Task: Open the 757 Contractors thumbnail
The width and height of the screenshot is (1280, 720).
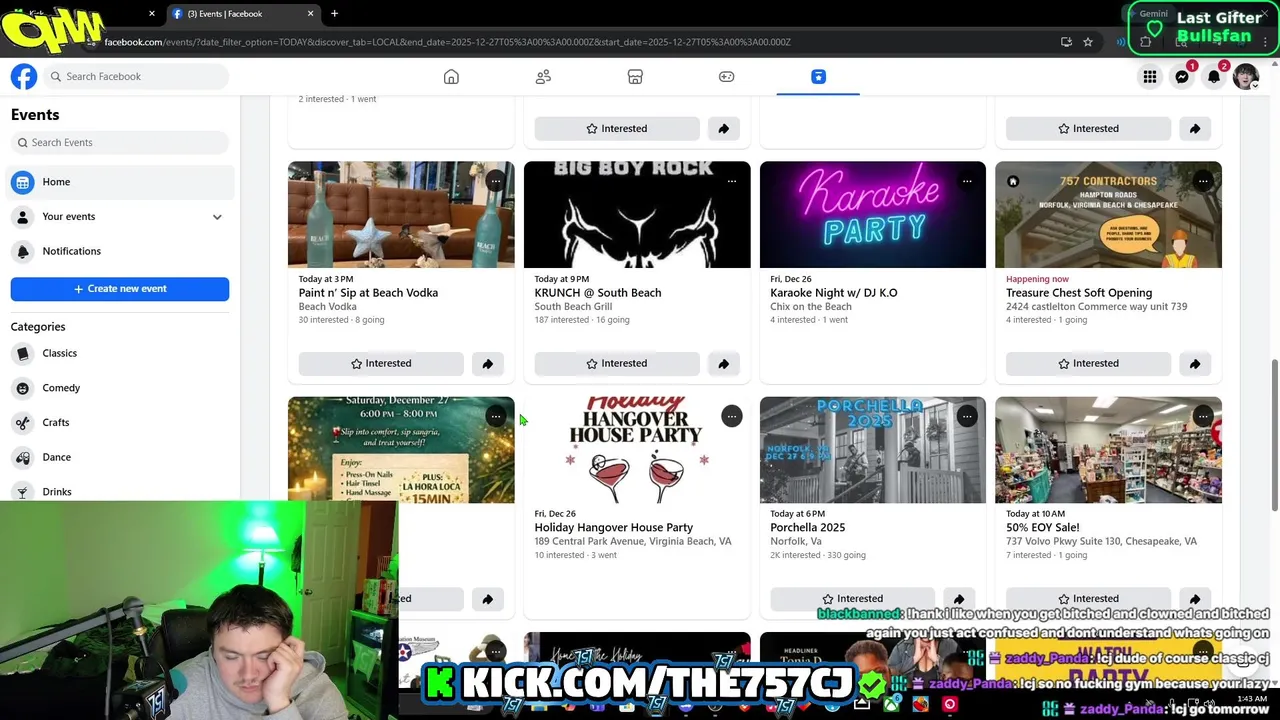Action: [1108, 215]
